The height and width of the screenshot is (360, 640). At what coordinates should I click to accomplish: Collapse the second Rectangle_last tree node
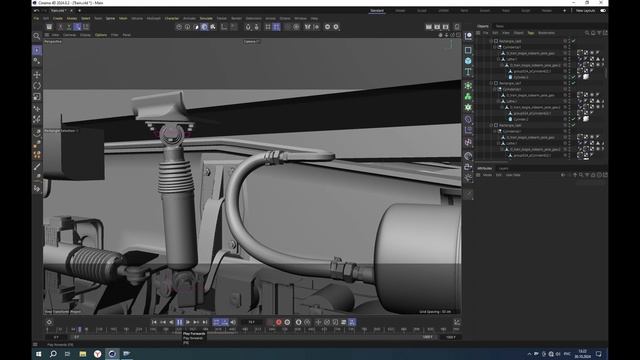pos(491,83)
